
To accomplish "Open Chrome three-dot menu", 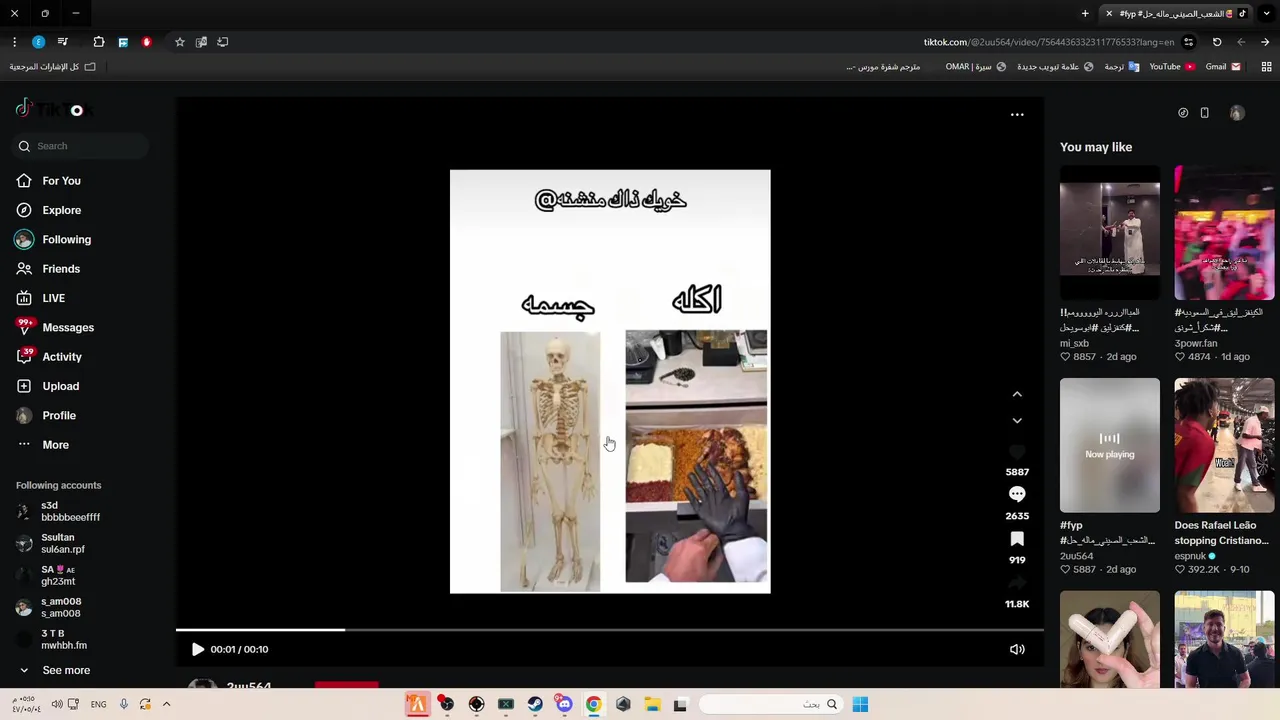I will click(x=14, y=42).
